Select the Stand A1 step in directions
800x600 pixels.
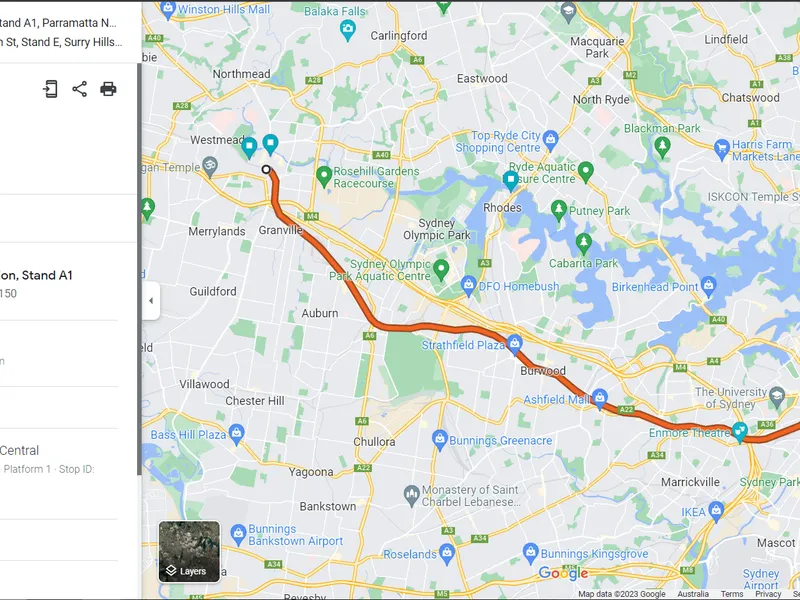pos(59,283)
